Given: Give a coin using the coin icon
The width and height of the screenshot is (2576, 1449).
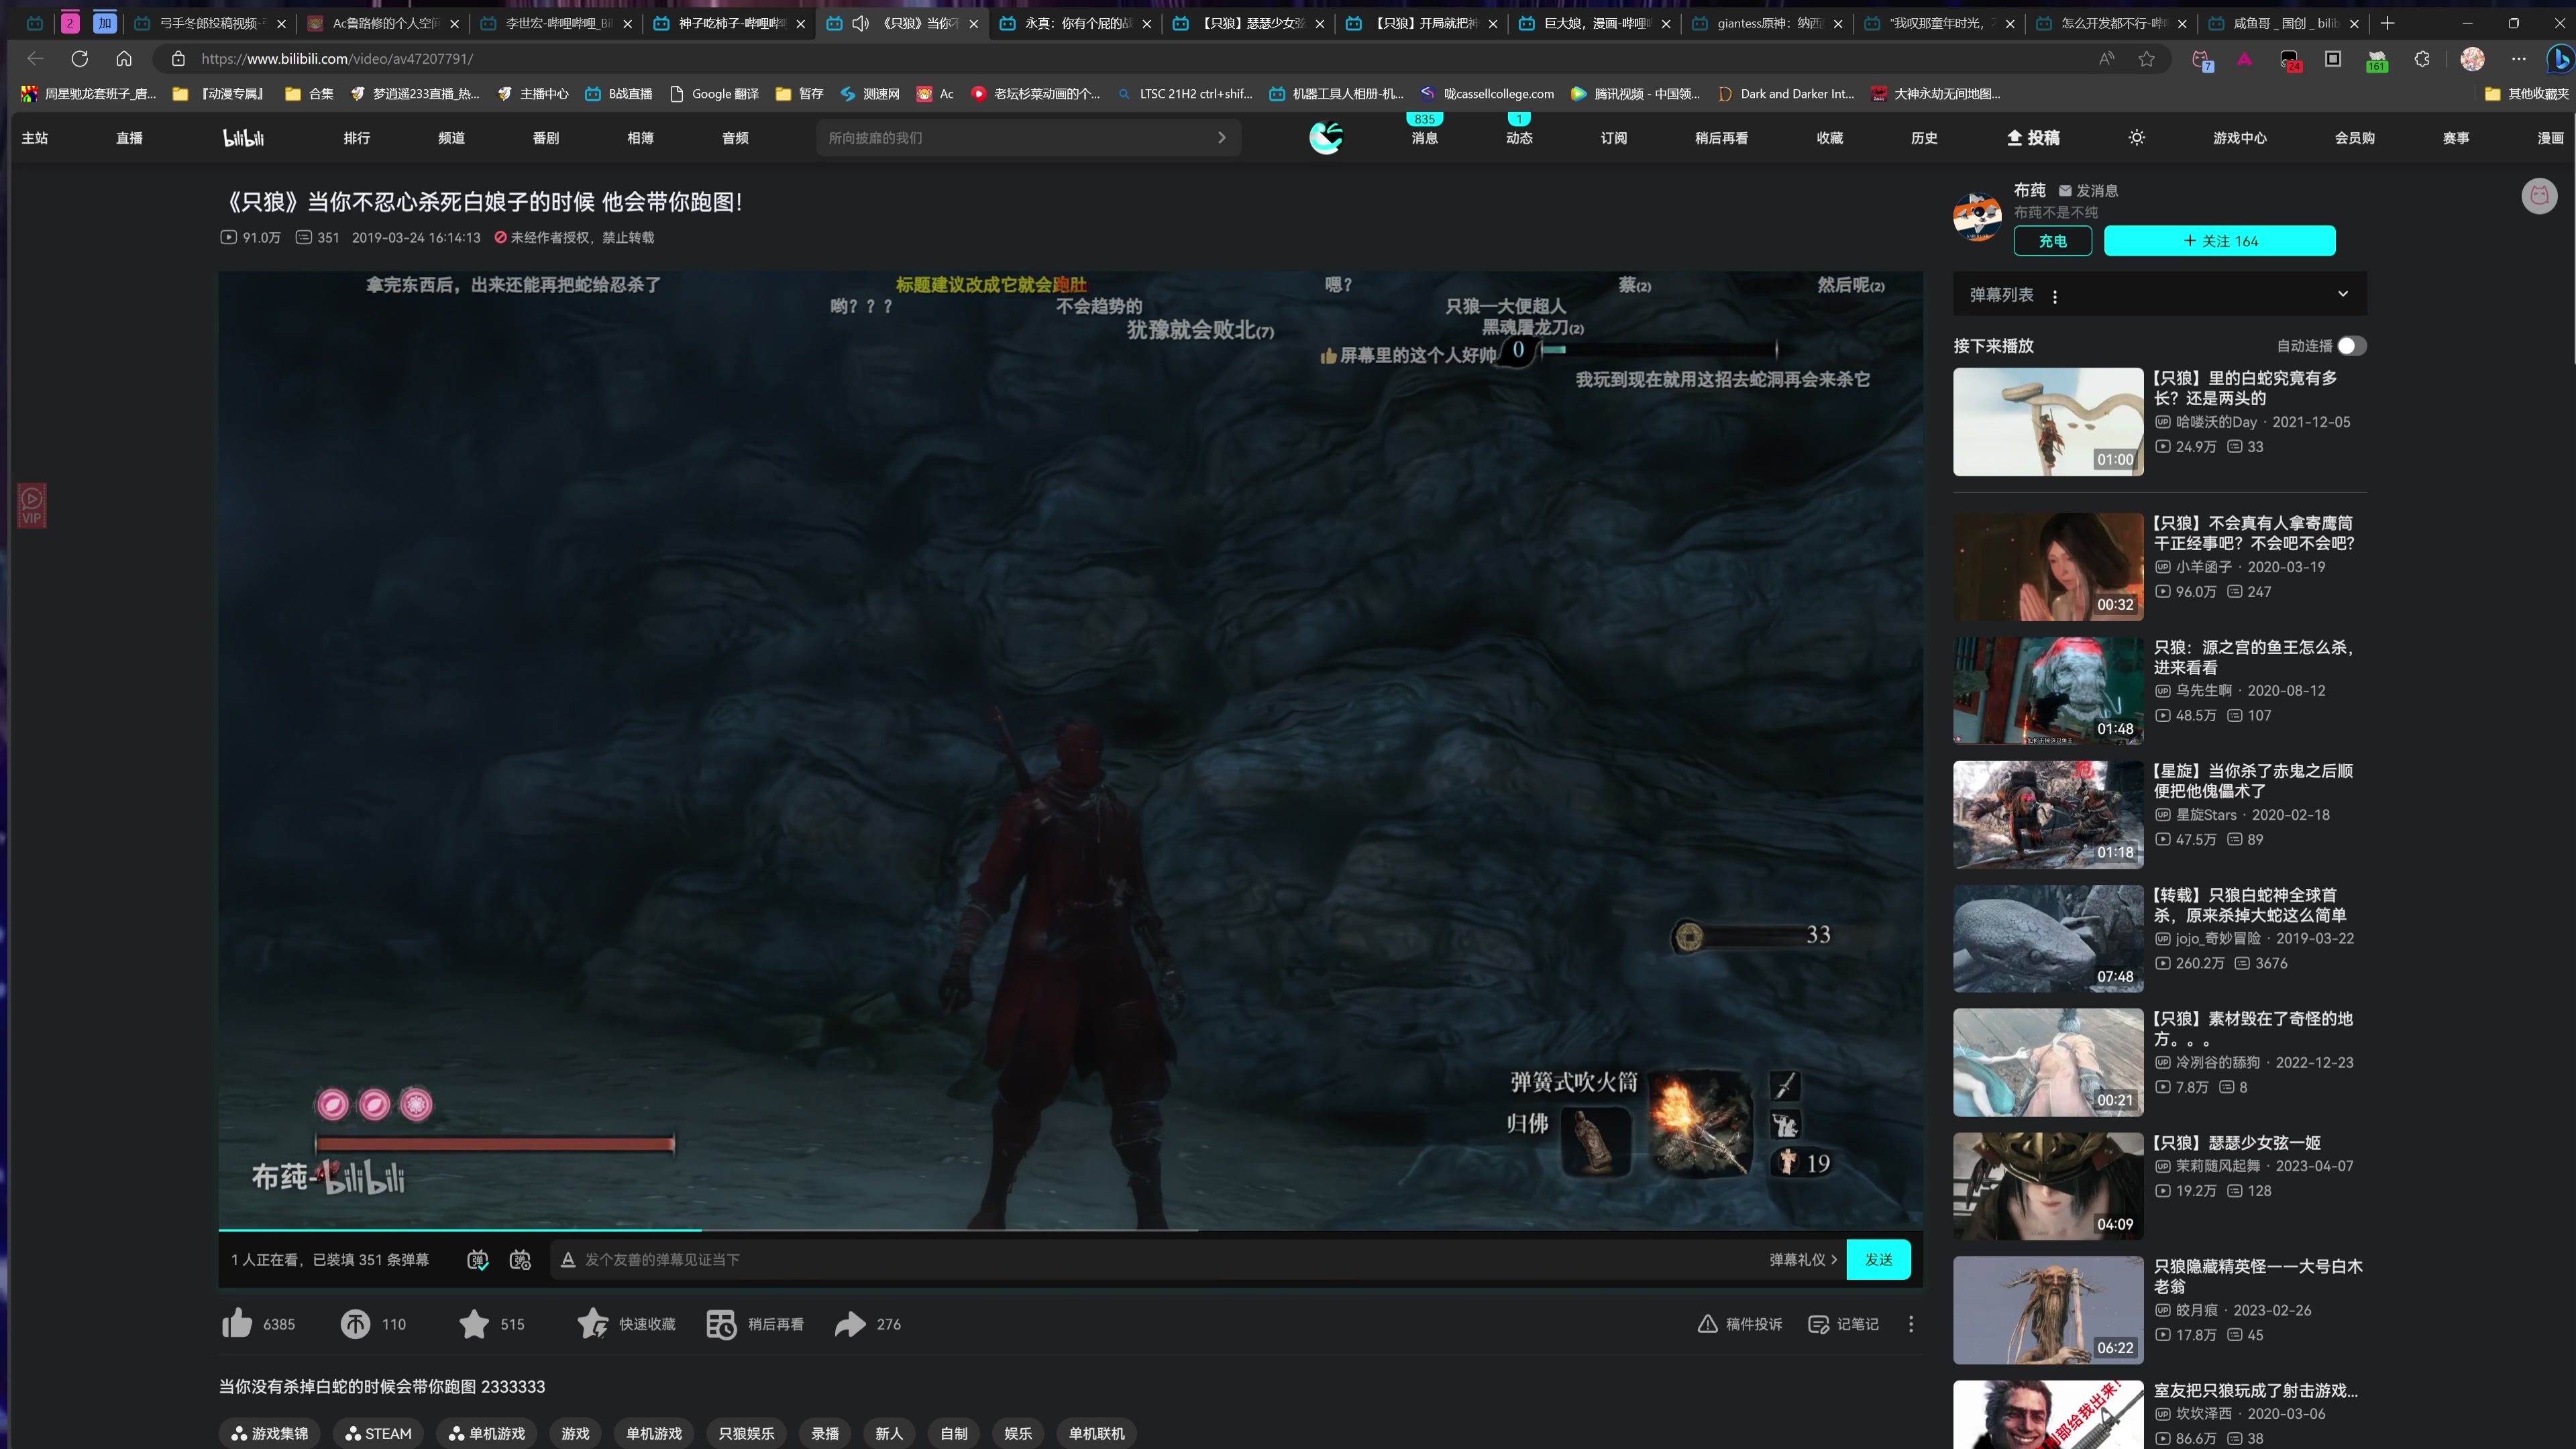Looking at the screenshot, I should click(355, 1323).
